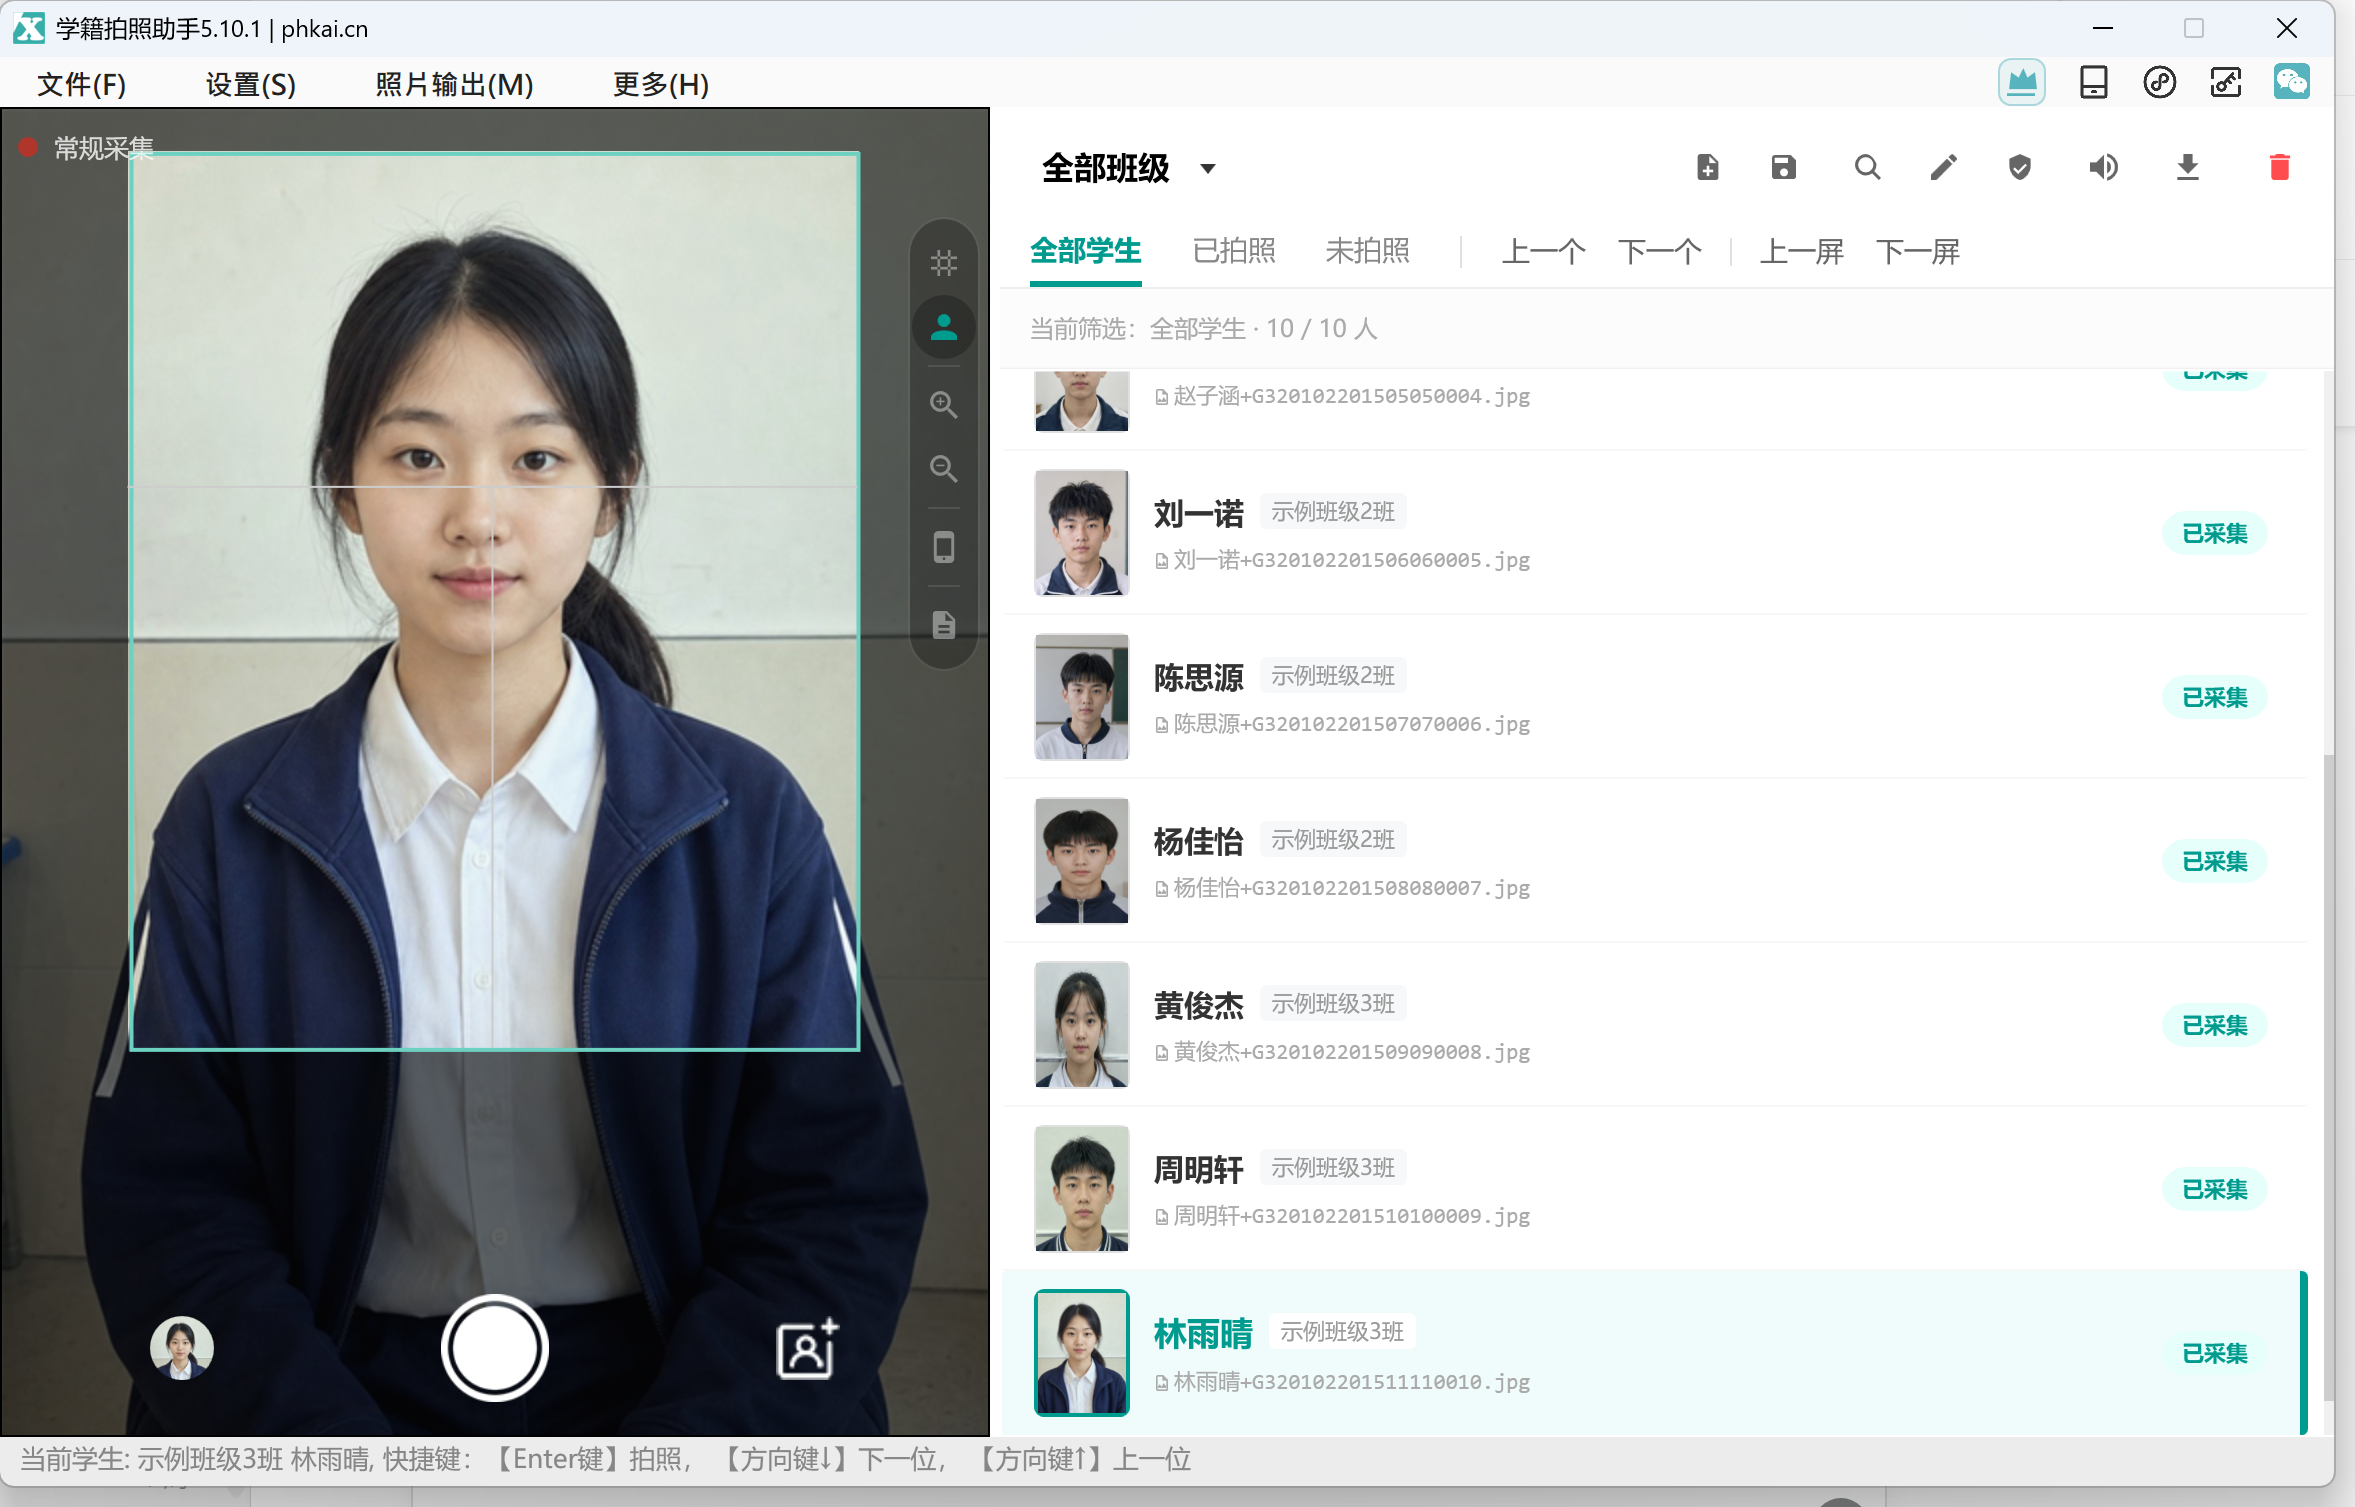Screen dimensions: 2355x1507
Task: Click the 示例班级3班 tag beside 黄俊杰
Action: [x=1333, y=1004]
